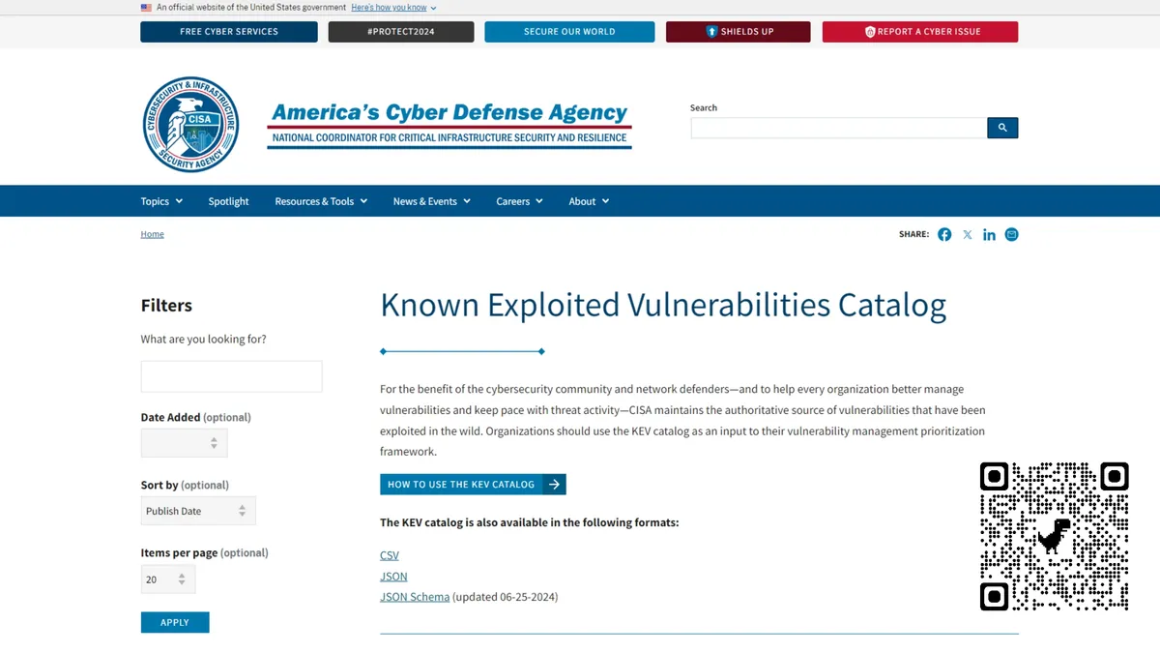Click Report a Cyber Issue button
The image size is (1160, 652).
pyautogui.click(x=920, y=32)
